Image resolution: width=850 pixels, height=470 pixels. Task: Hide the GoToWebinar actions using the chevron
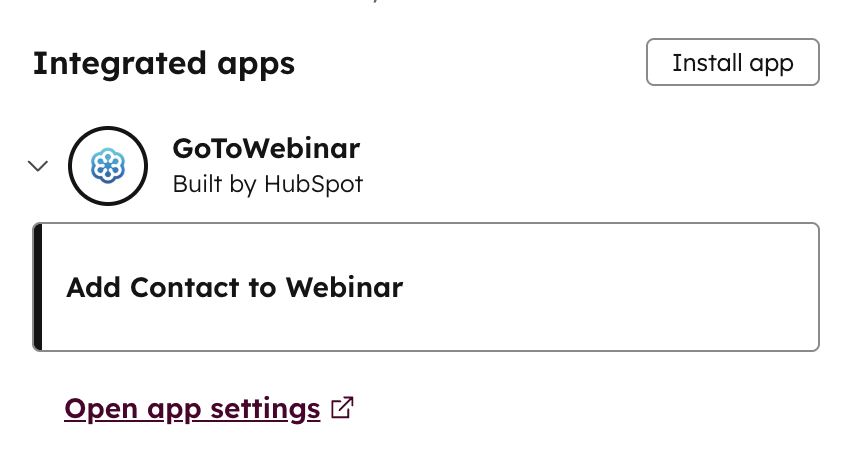[38, 166]
